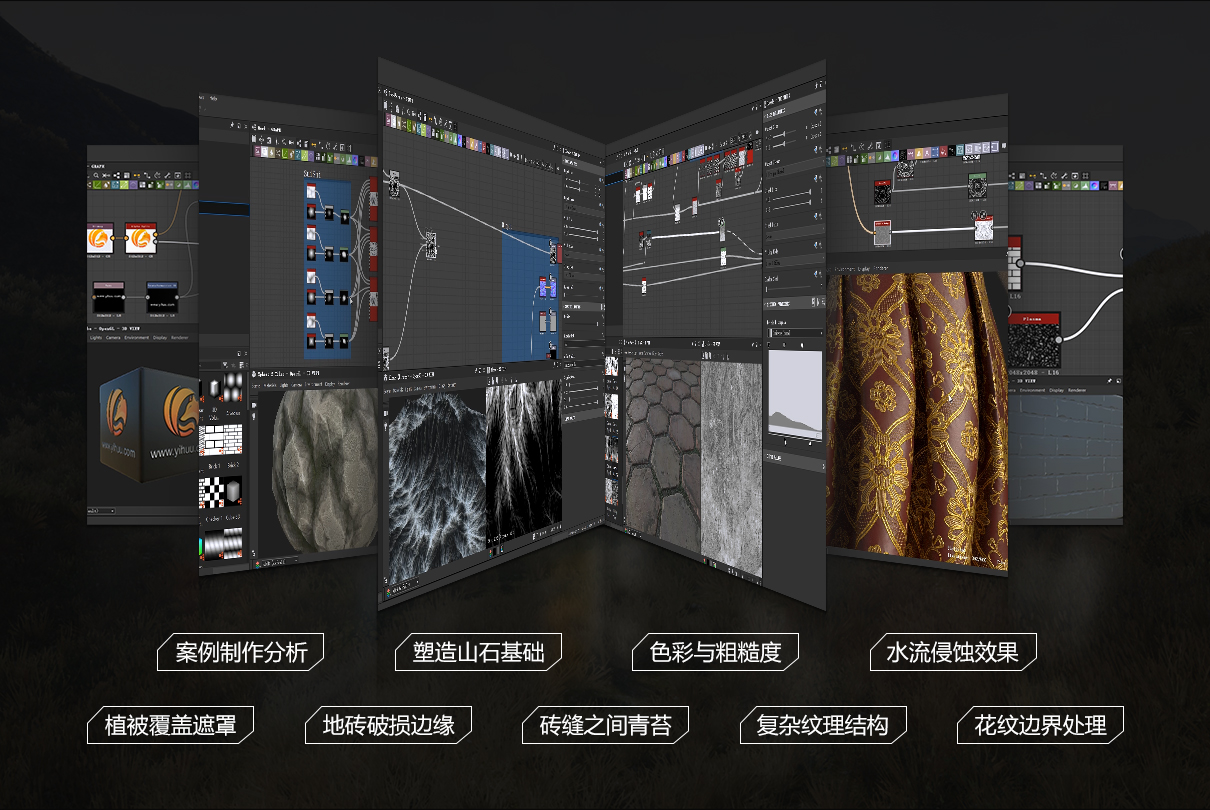The image size is (1210, 810).
Task: Open Display menu in leftmost 3D view
Action: click(159, 338)
